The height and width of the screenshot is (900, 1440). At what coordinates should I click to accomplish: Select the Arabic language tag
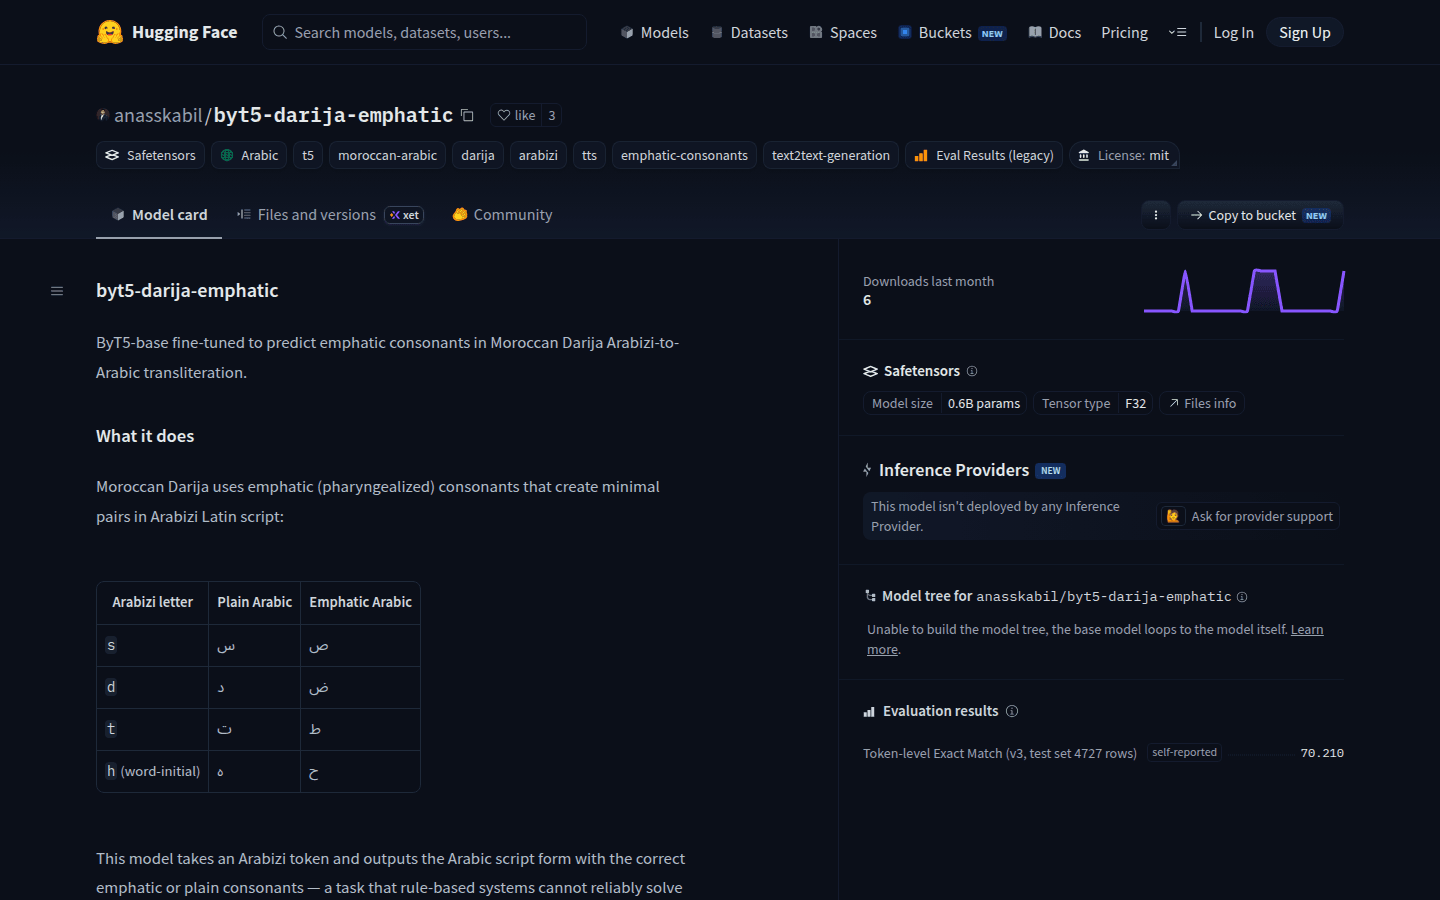point(249,155)
